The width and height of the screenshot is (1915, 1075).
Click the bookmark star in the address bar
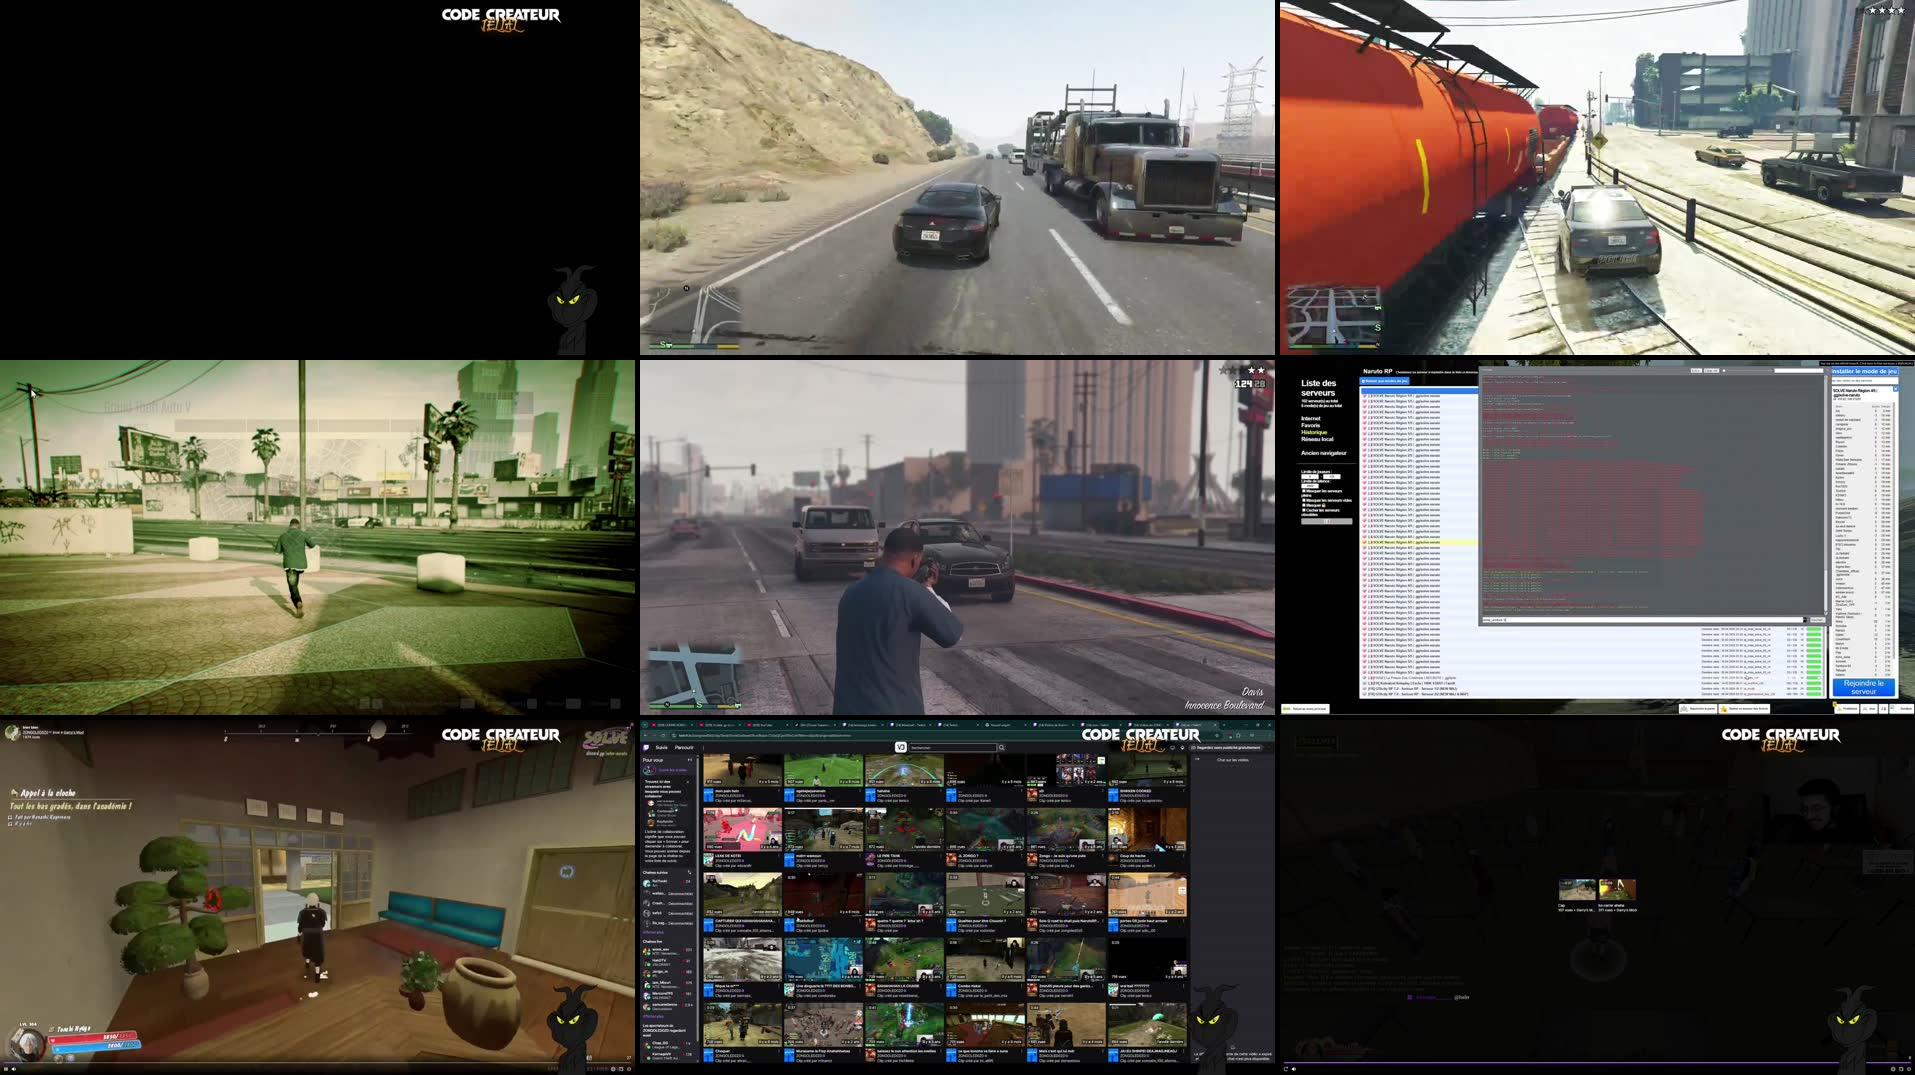point(1238,735)
